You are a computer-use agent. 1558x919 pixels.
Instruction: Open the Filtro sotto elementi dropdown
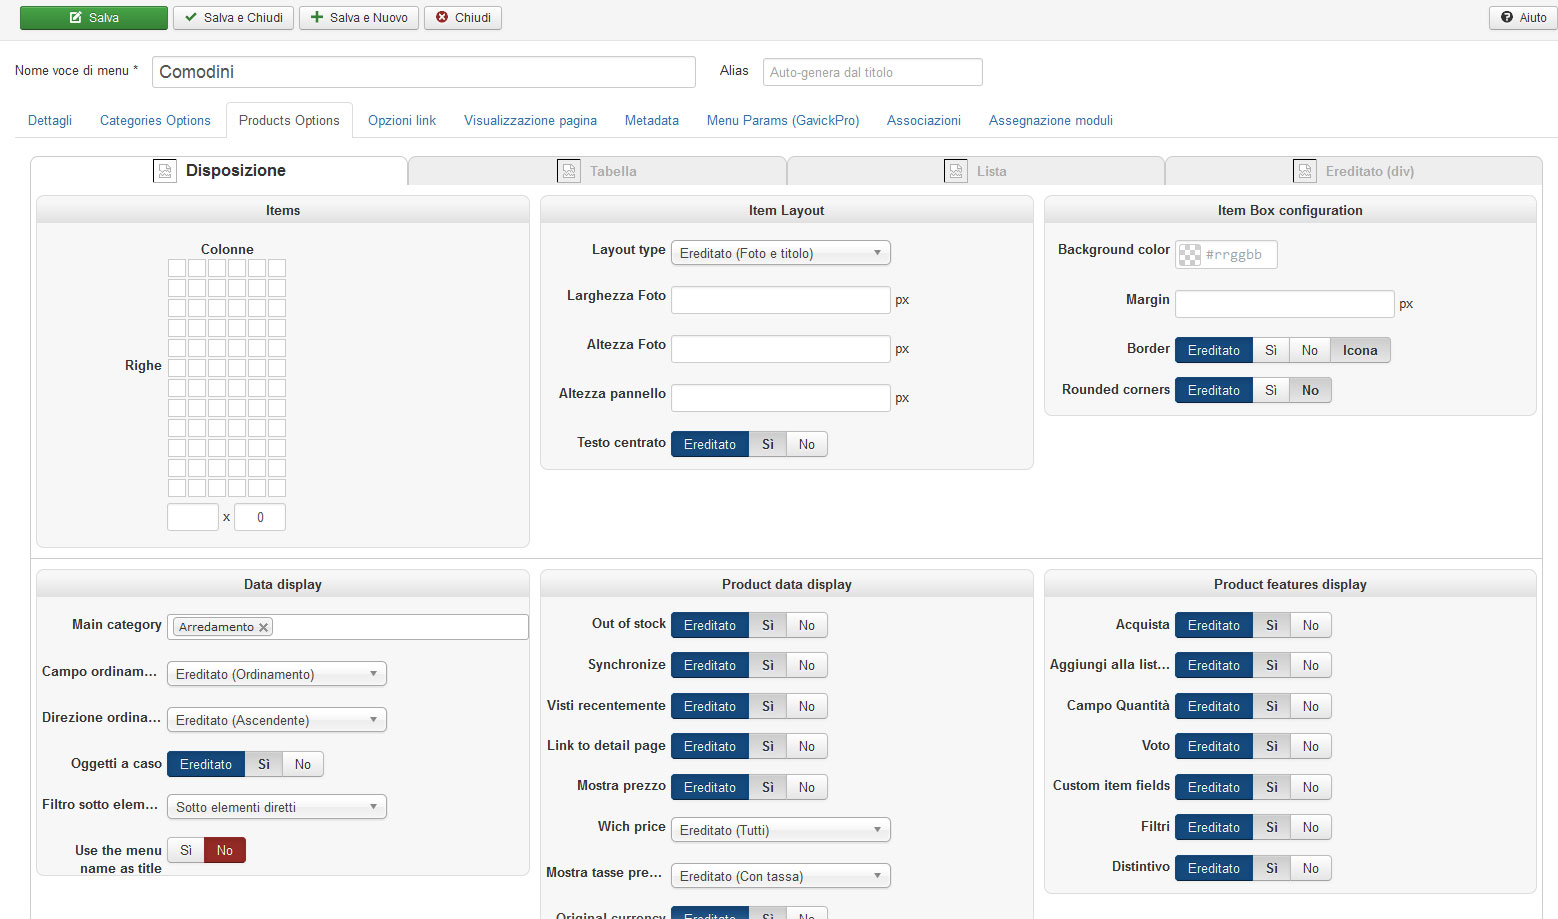[277, 807]
